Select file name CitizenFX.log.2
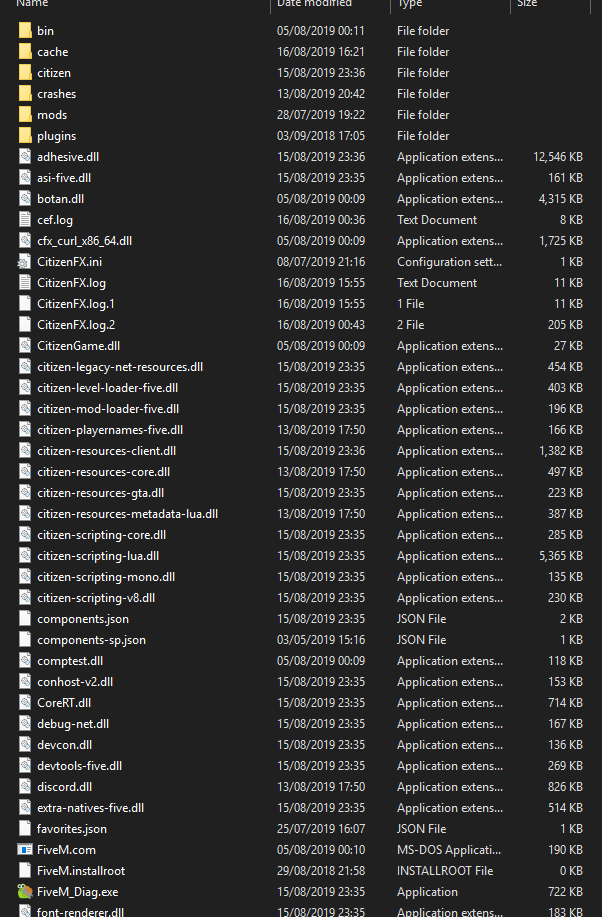 (76, 325)
